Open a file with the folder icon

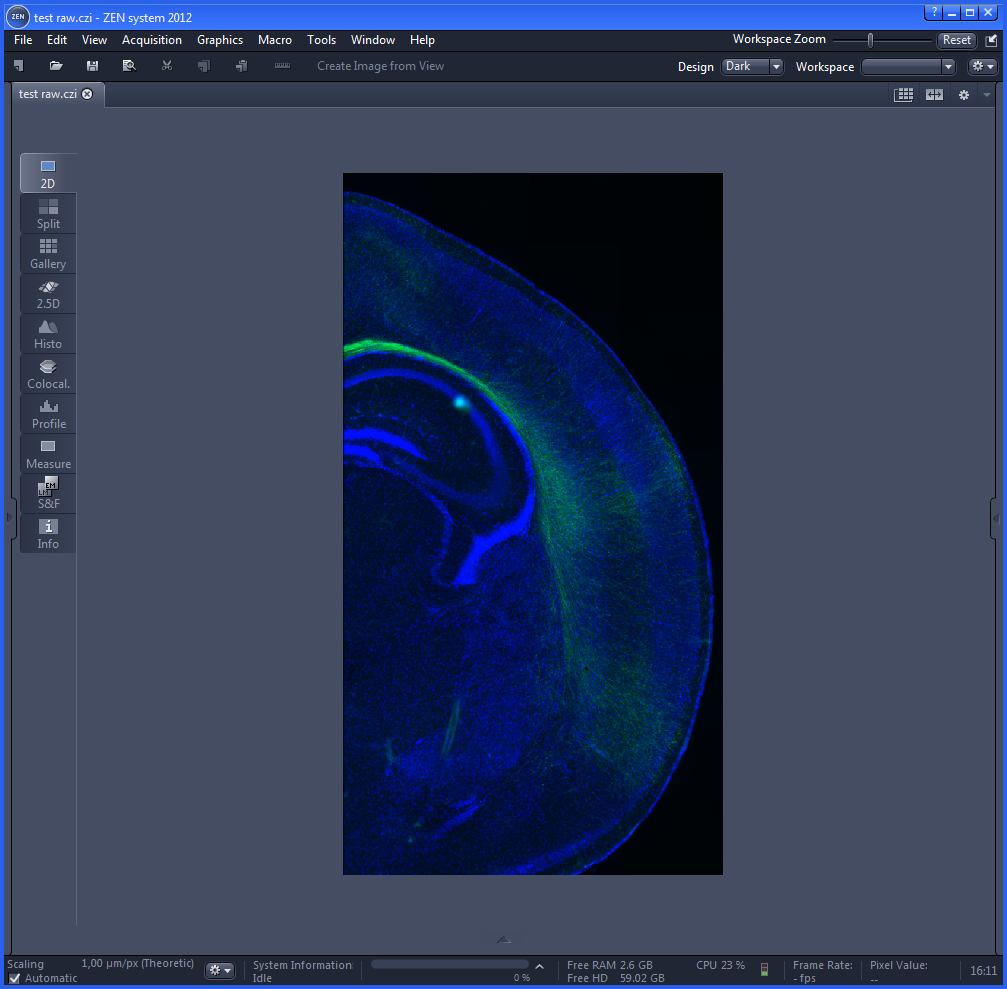coord(56,66)
